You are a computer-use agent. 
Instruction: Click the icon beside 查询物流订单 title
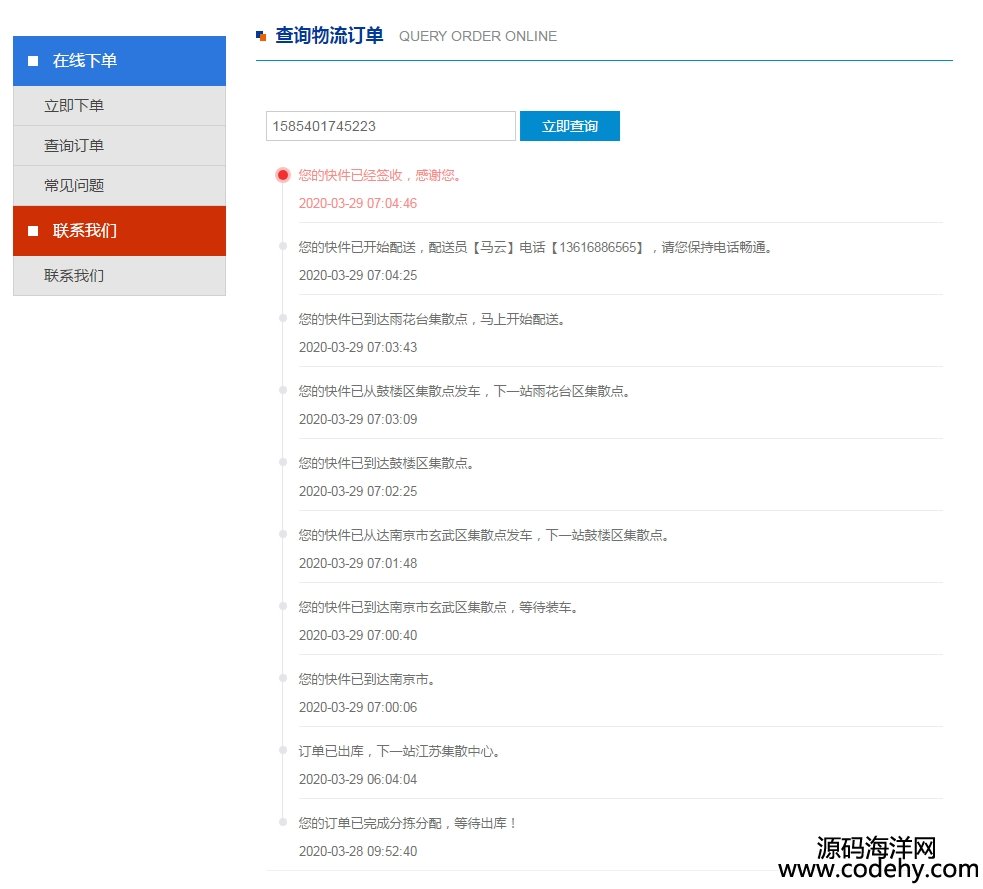pyautogui.click(x=261, y=36)
